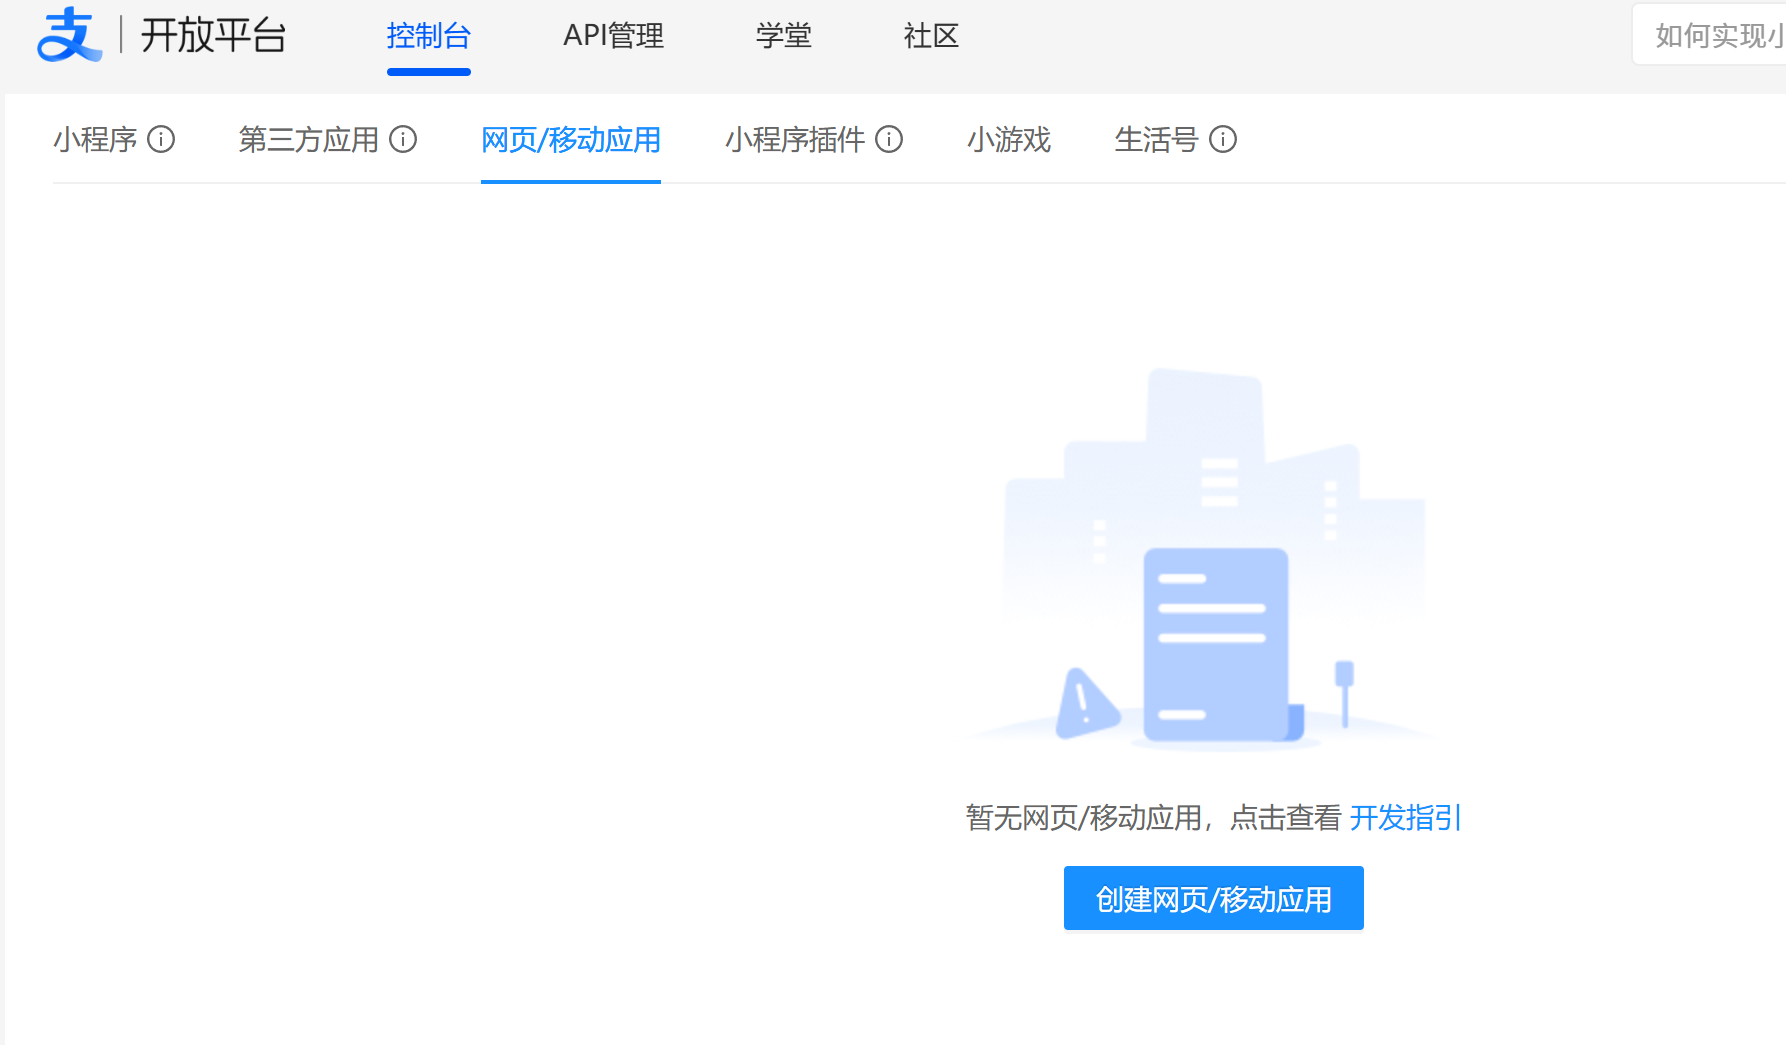Click the info icon next to 小程序
Viewport: 1786px width, 1045px height.
tap(161, 139)
